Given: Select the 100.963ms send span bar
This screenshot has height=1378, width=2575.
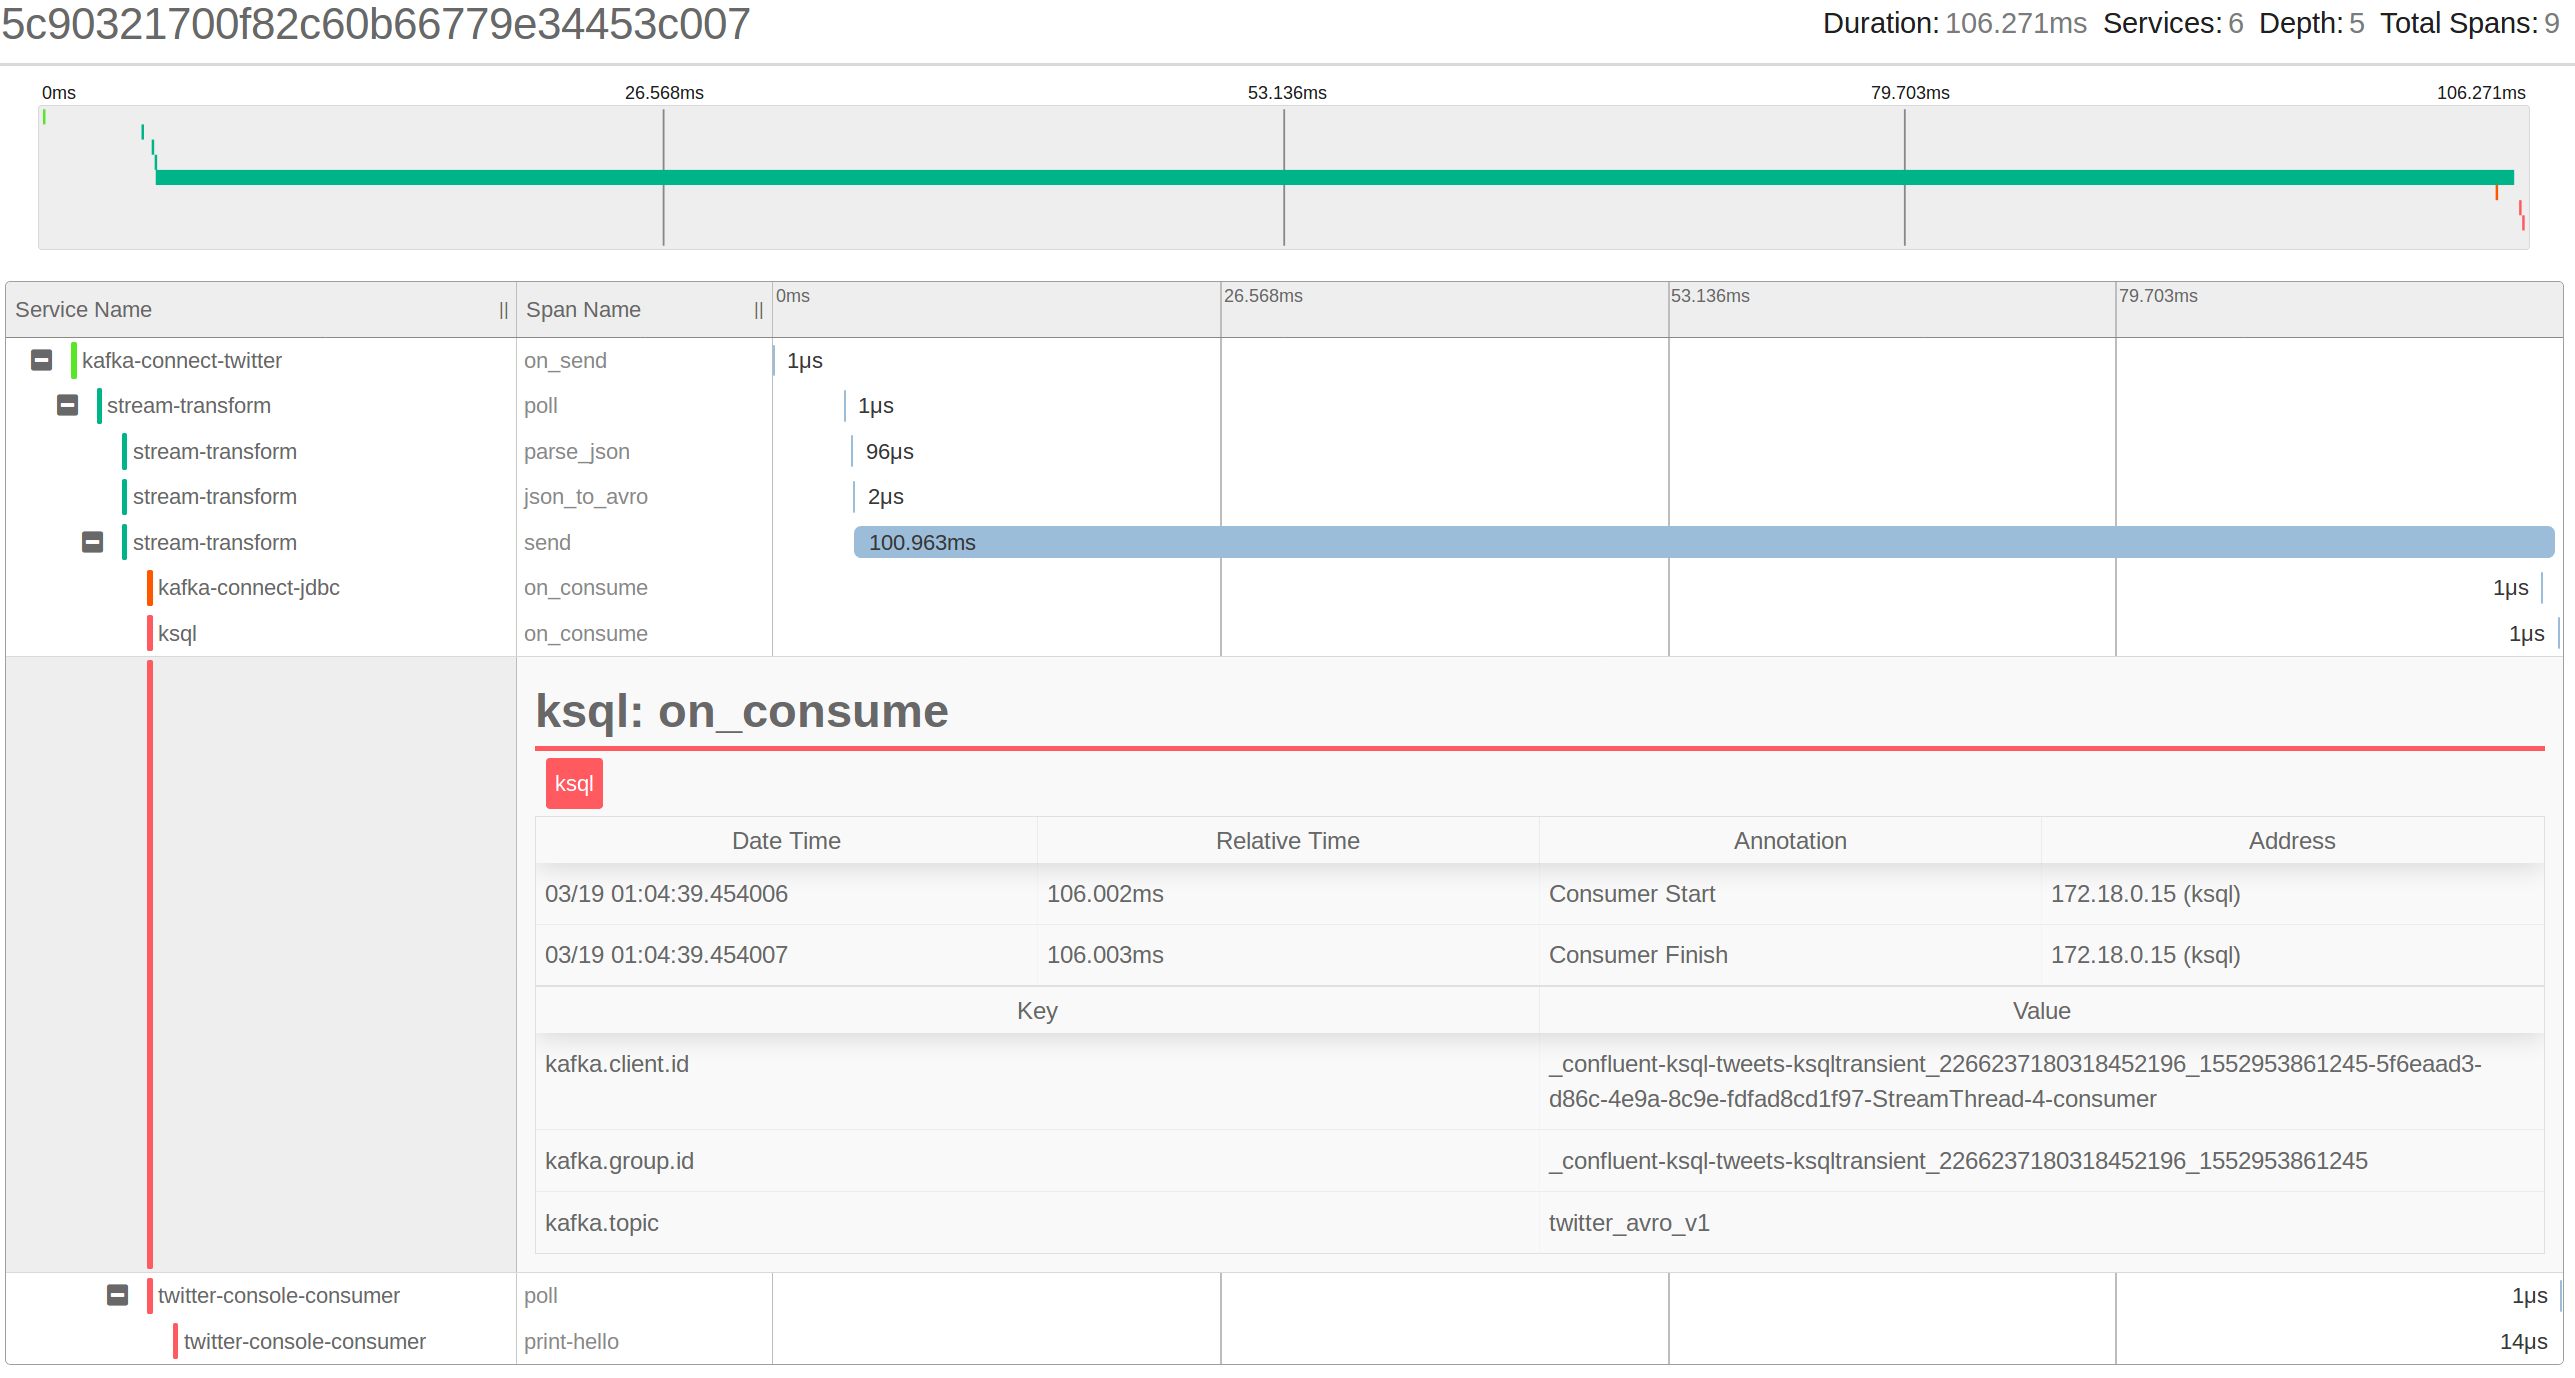Looking at the screenshot, I should 1700,542.
